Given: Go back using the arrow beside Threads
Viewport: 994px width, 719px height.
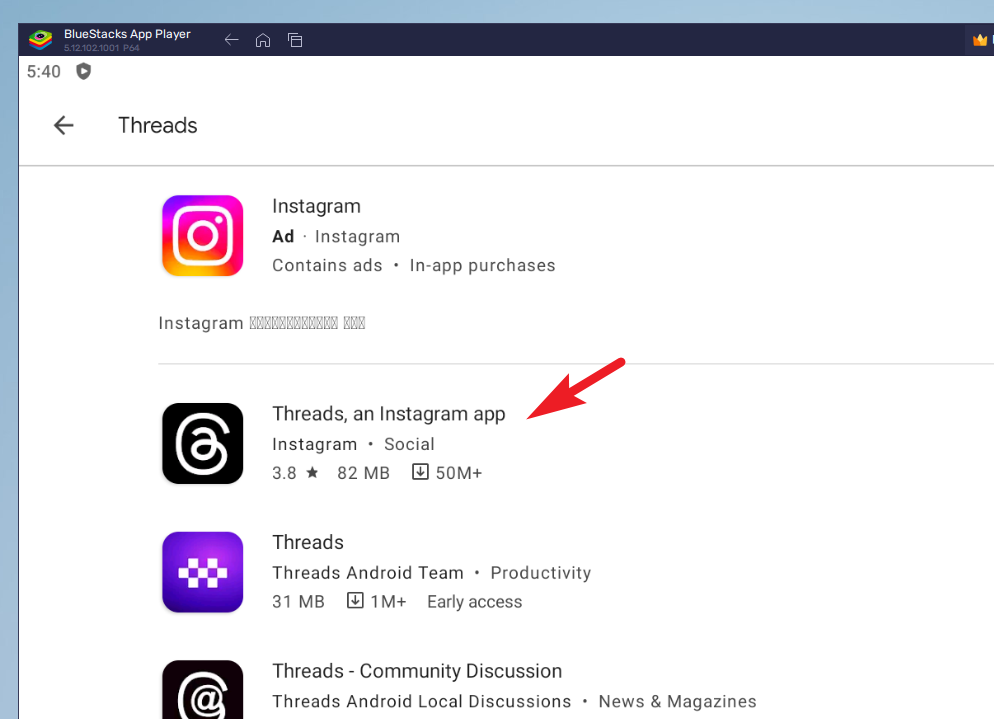Looking at the screenshot, I should coord(63,125).
